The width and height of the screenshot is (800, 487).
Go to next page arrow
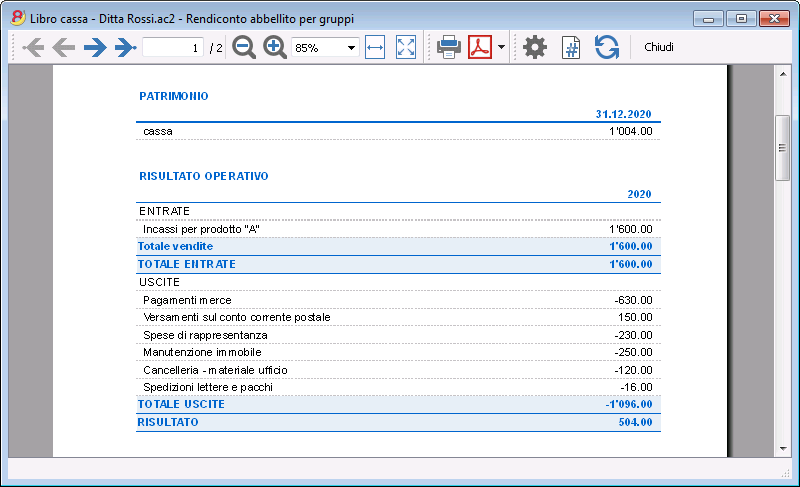coord(95,47)
